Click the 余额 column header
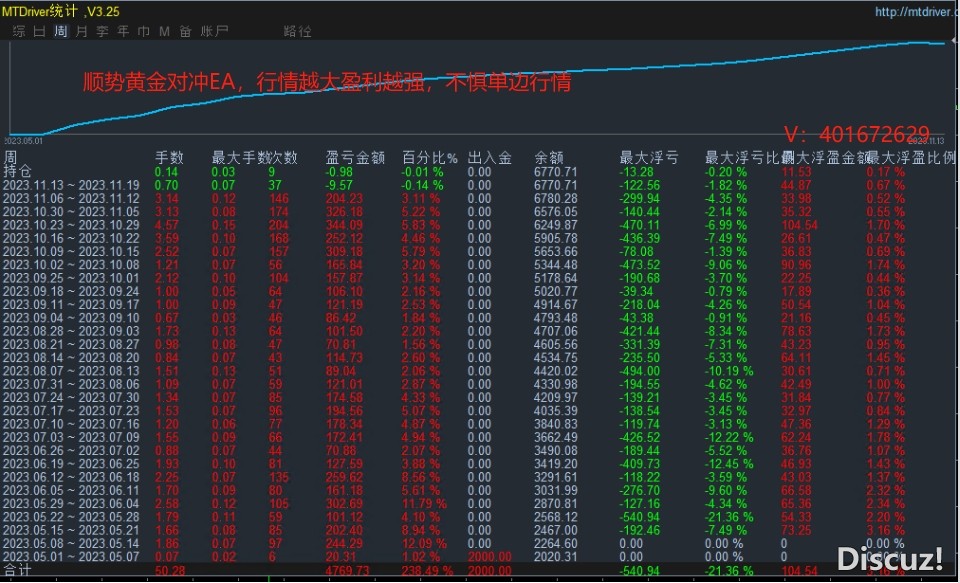The width and height of the screenshot is (960, 583). pyautogui.click(x=549, y=158)
